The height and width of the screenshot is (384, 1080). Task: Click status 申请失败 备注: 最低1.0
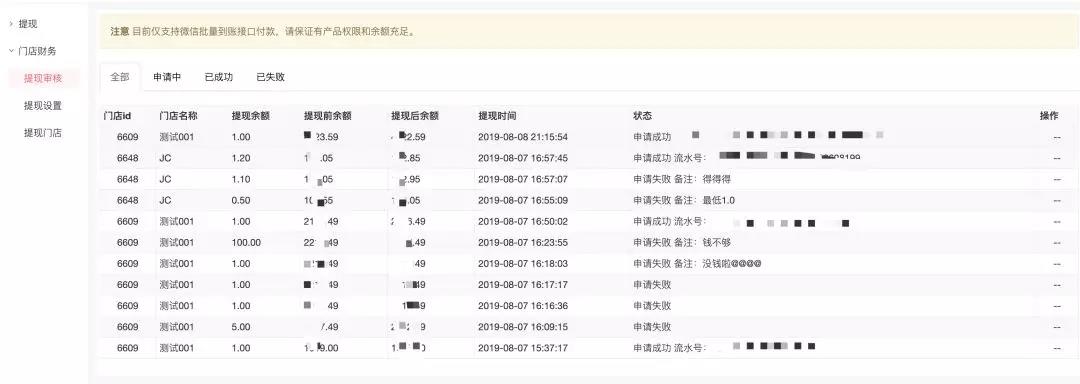click(684, 200)
